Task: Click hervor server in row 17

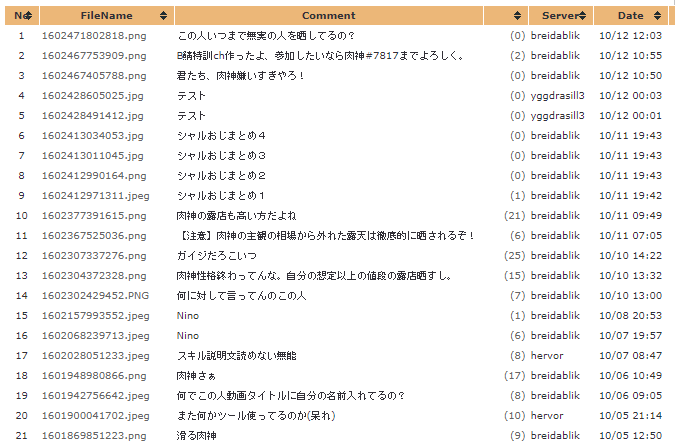Action: 547,355
